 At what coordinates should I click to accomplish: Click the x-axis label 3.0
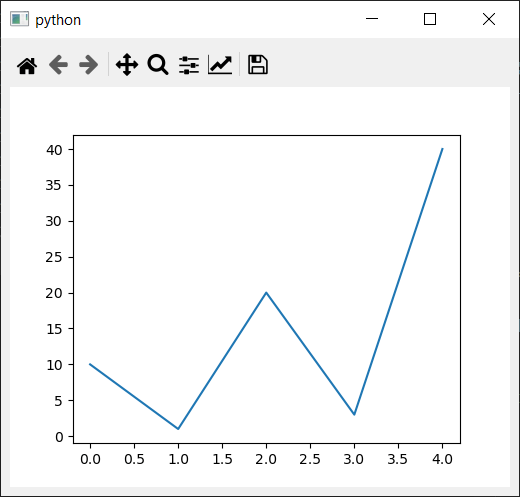[x=354, y=459]
